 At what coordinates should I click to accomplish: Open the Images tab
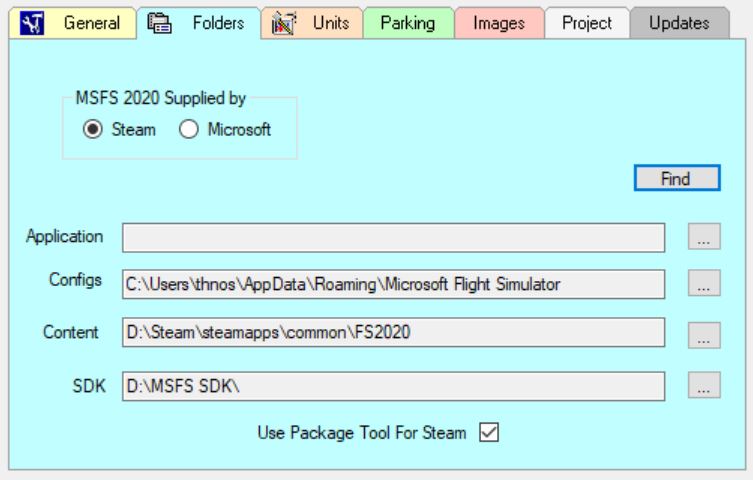(x=499, y=23)
